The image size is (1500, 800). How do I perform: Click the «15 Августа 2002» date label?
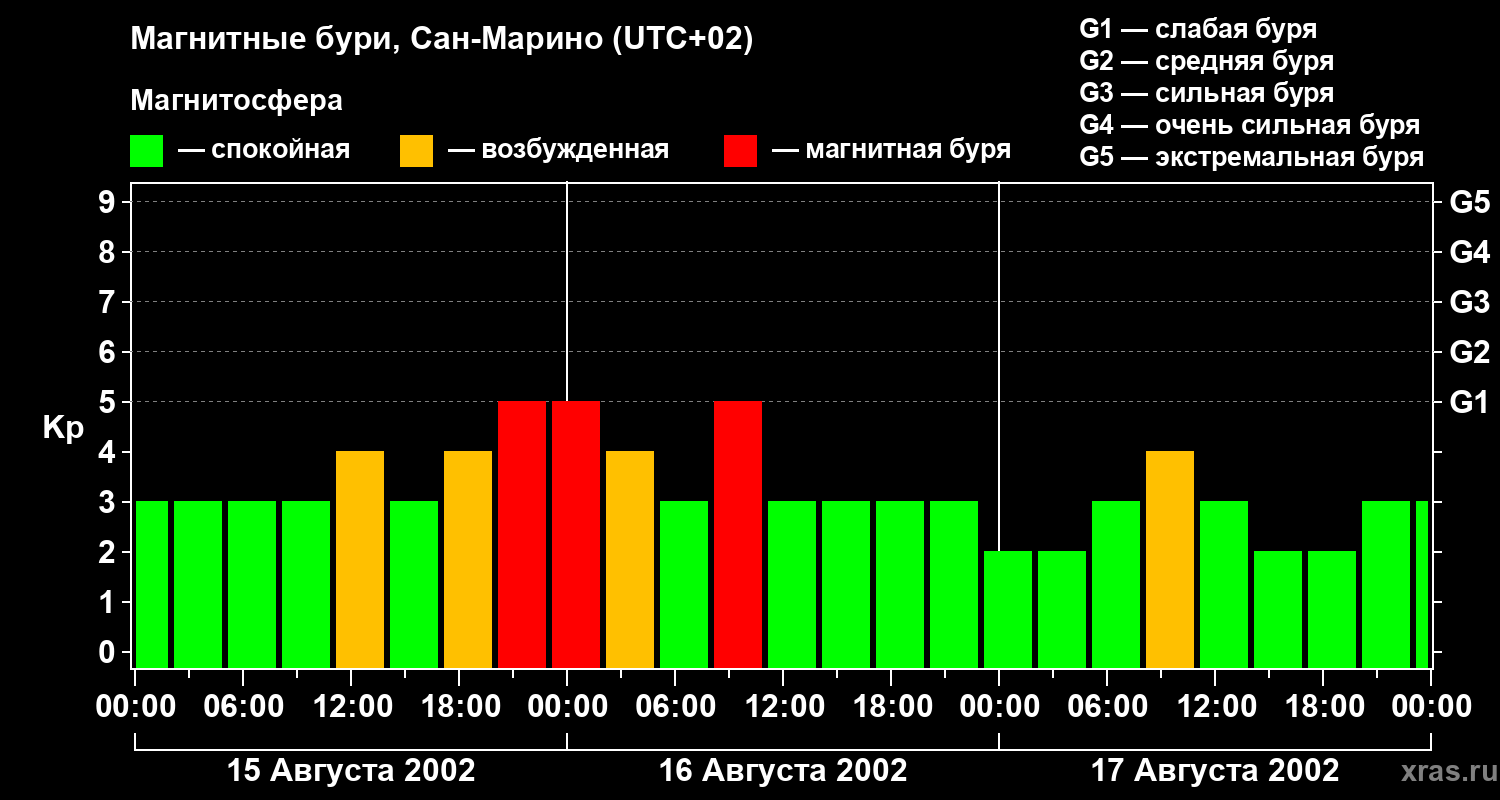point(351,771)
